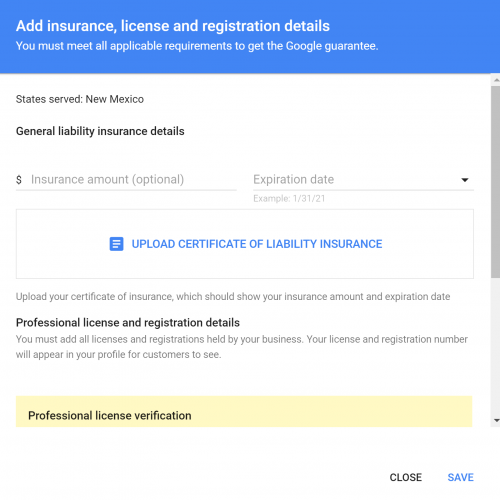Click 'General liability insurance details' heading
500x500 pixels.
[x=100, y=131]
